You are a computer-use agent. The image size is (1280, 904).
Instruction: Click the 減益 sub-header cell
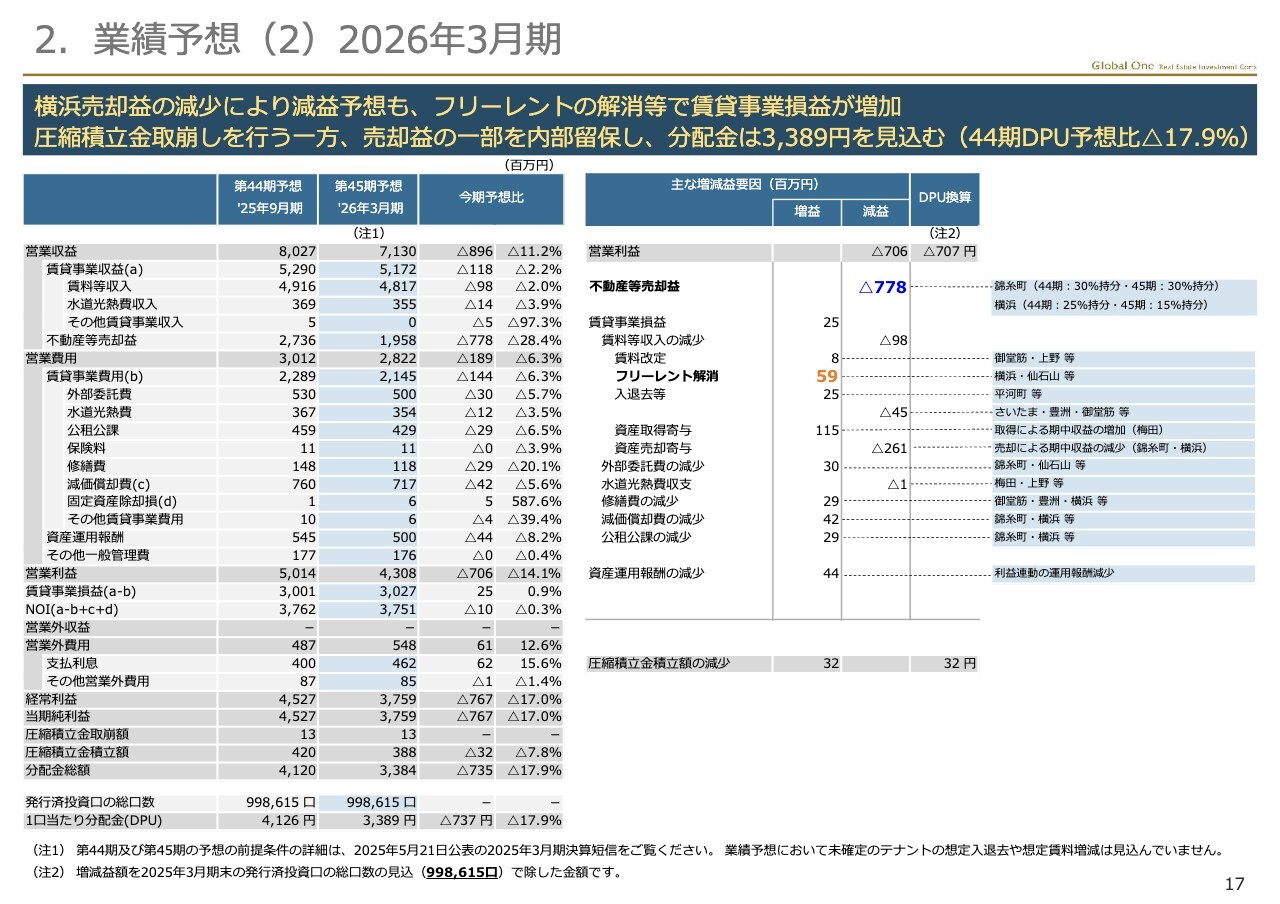point(874,211)
